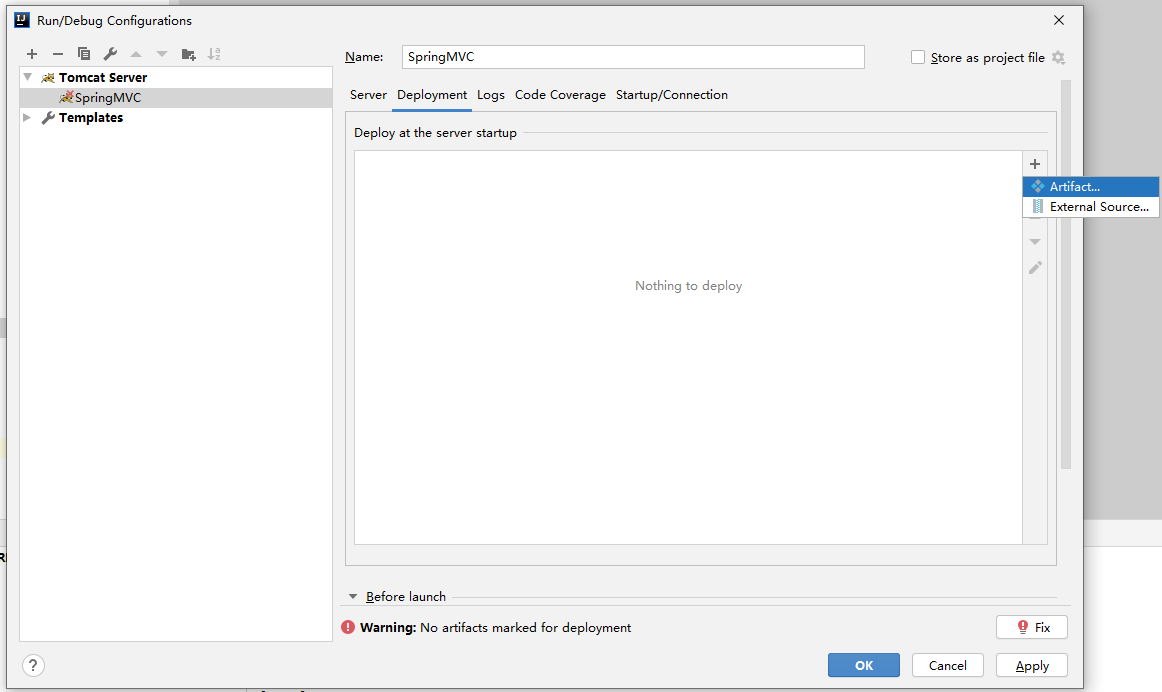Click the red warning icon near No artifacts message
The height and width of the screenshot is (692, 1162).
(348, 628)
